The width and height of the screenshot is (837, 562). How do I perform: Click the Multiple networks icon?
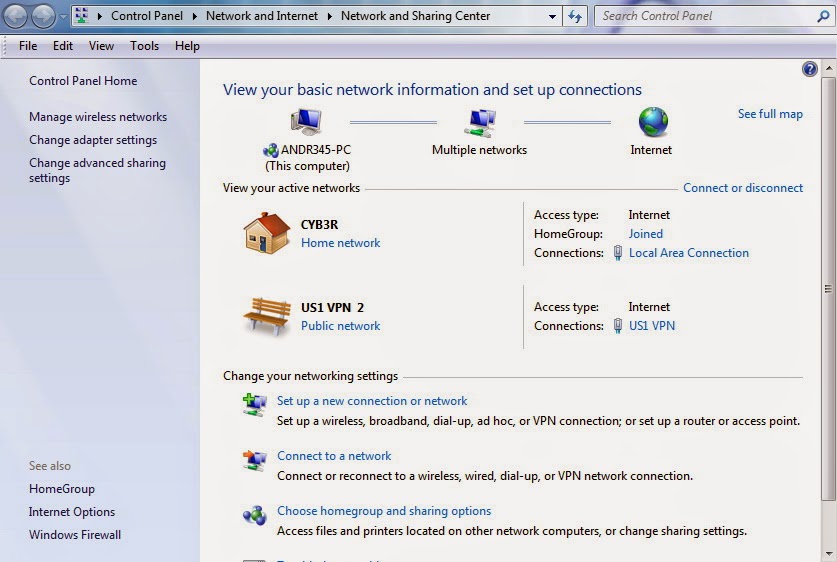click(x=479, y=122)
